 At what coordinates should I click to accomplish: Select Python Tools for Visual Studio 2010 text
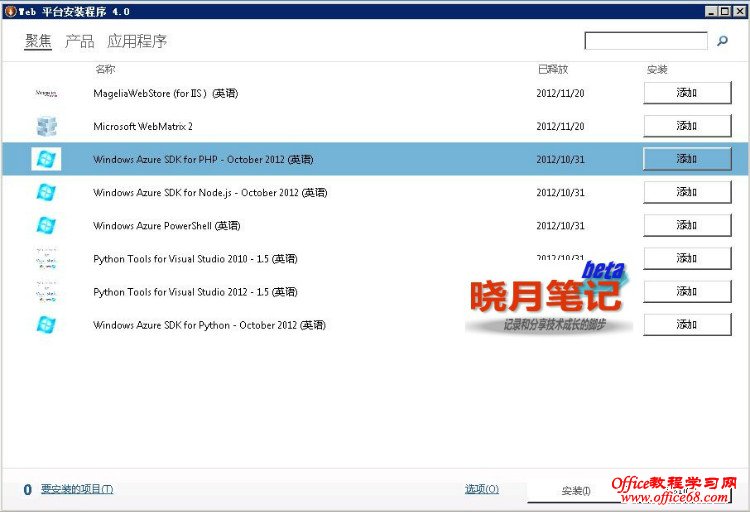click(x=195, y=259)
